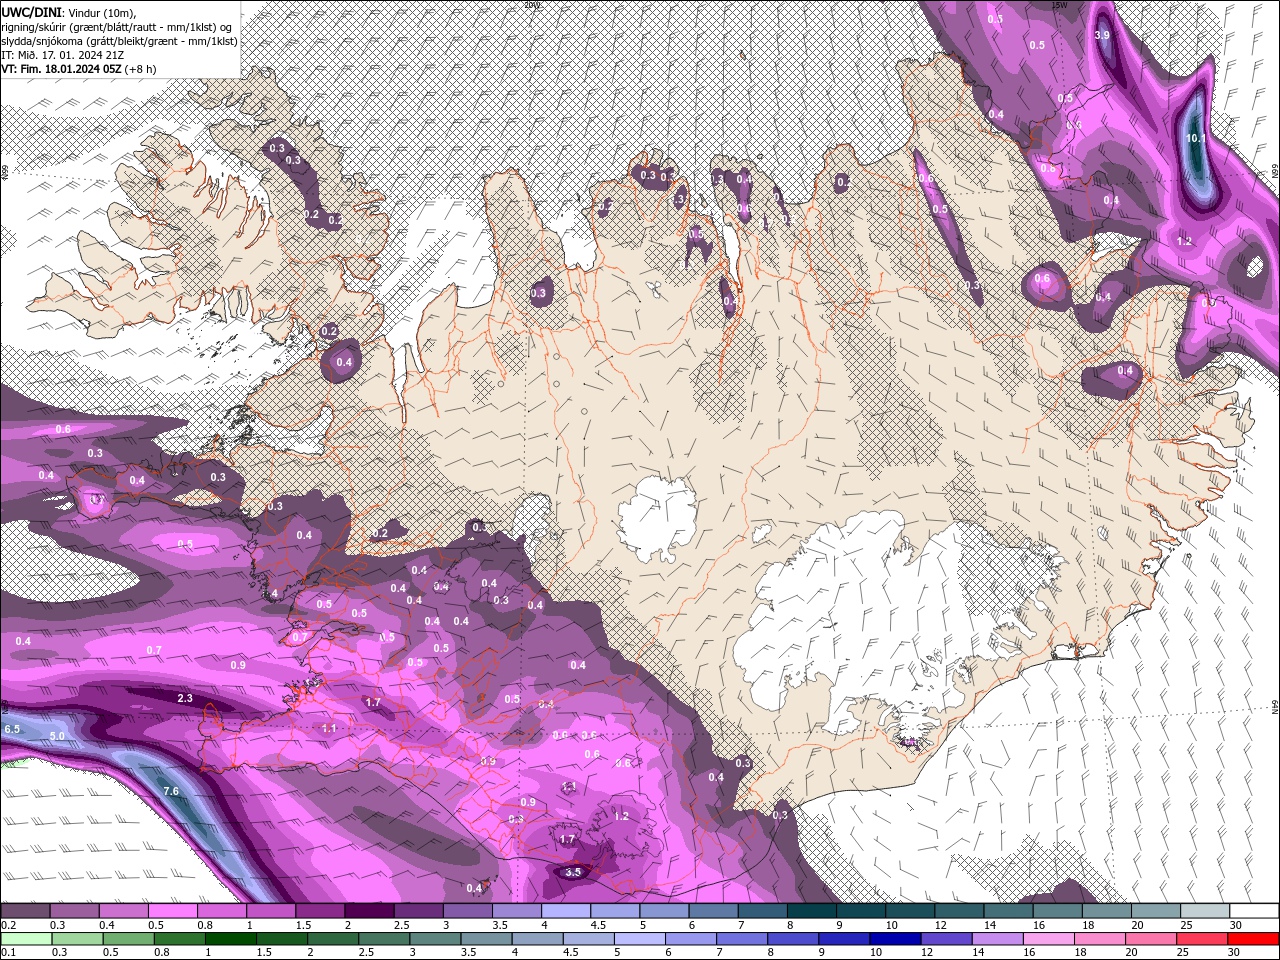Click the bright red 30 swatch in the lower legend row
Screen dimensions: 1280x960
click(x=1253, y=938)
